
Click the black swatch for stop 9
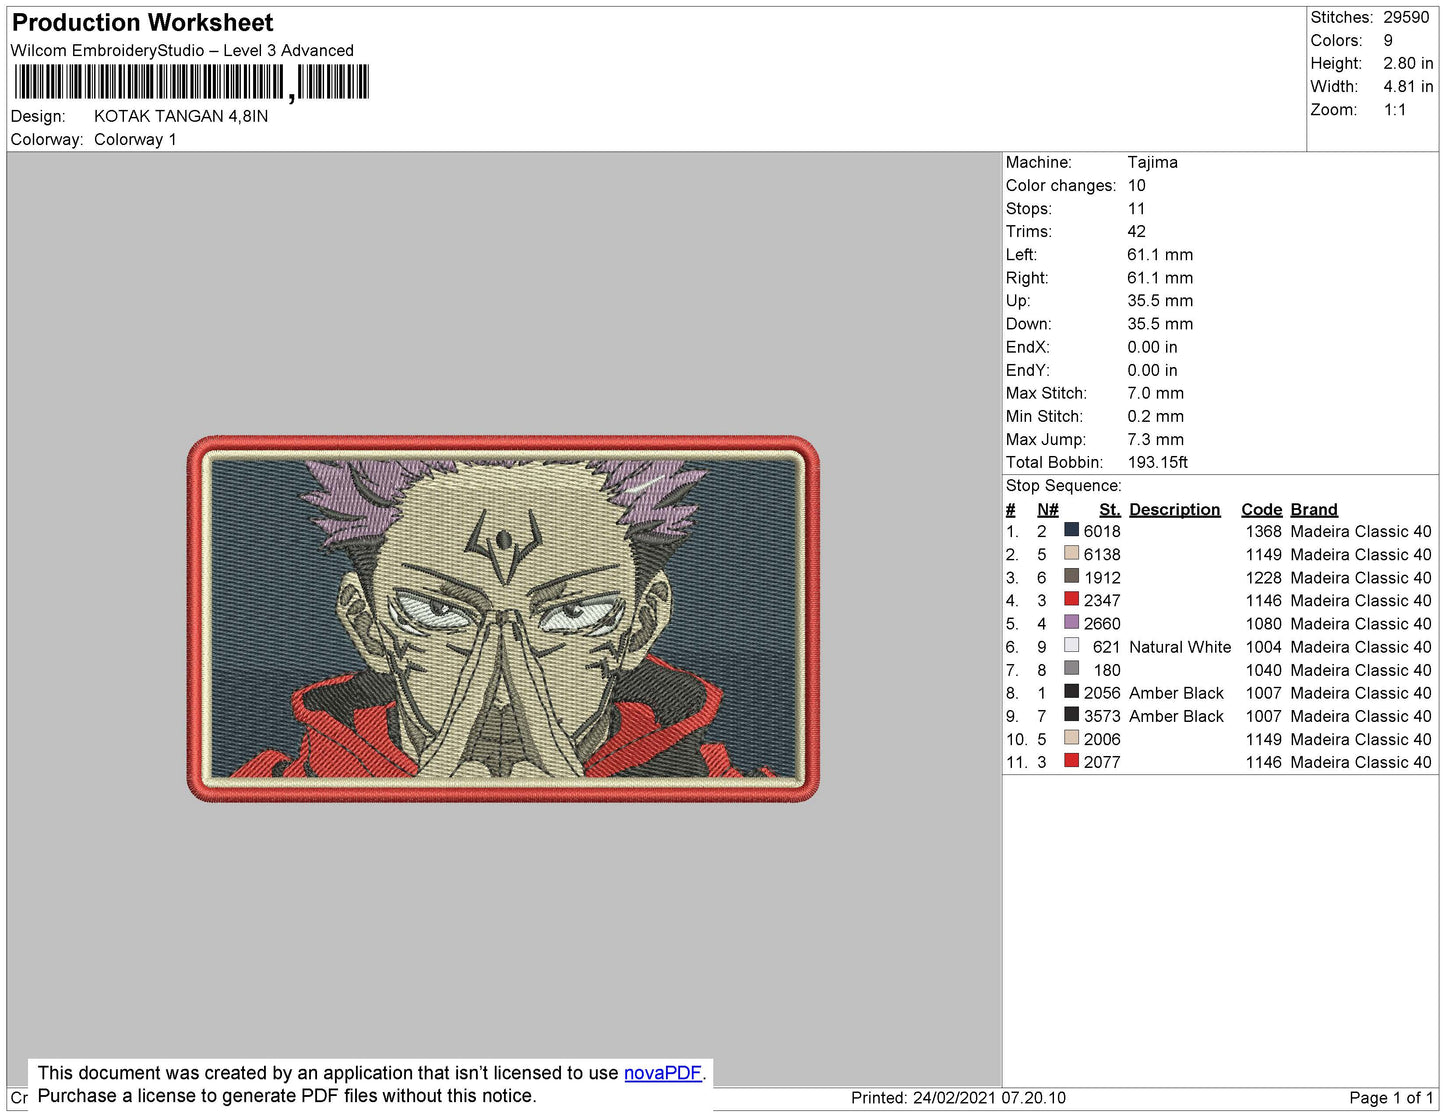[x=1071, y=715]
